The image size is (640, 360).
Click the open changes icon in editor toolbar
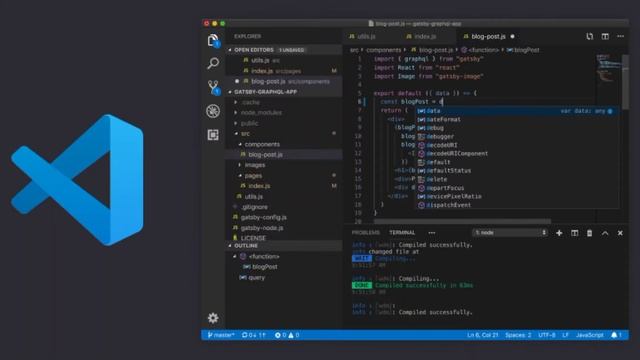click(590, 36)
